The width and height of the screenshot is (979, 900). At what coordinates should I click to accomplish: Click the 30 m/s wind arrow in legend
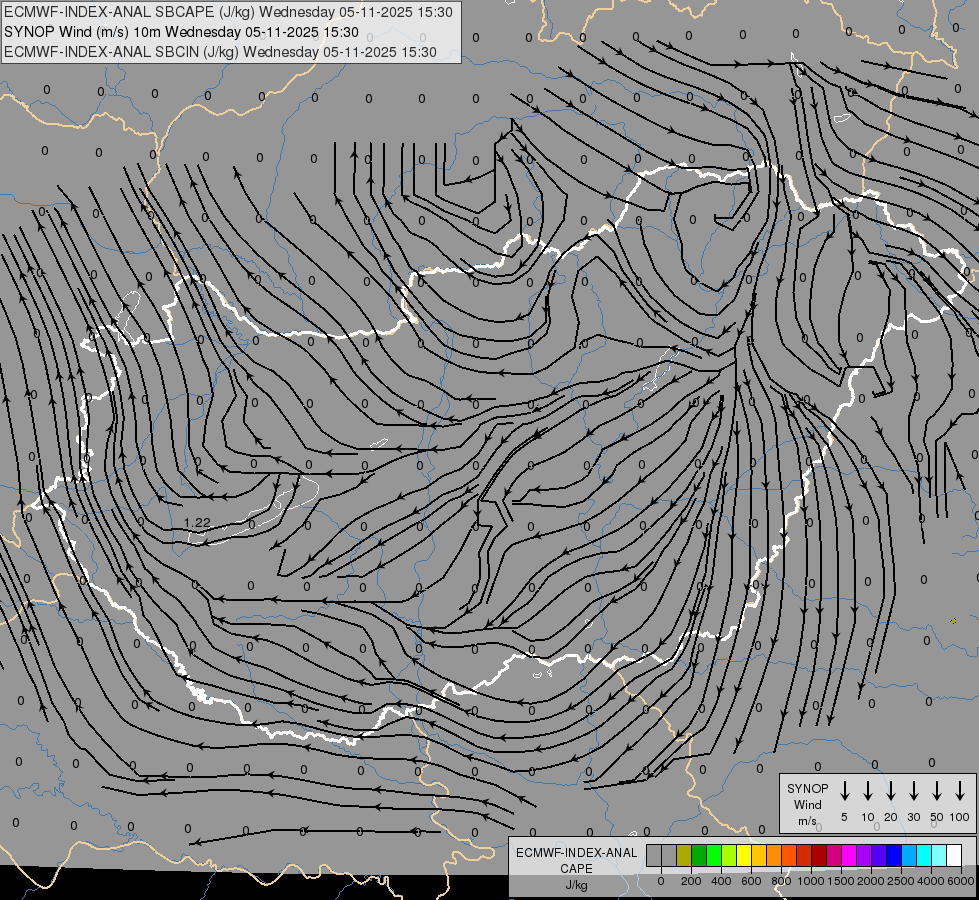pyautogui.click(x=913, y=790)
